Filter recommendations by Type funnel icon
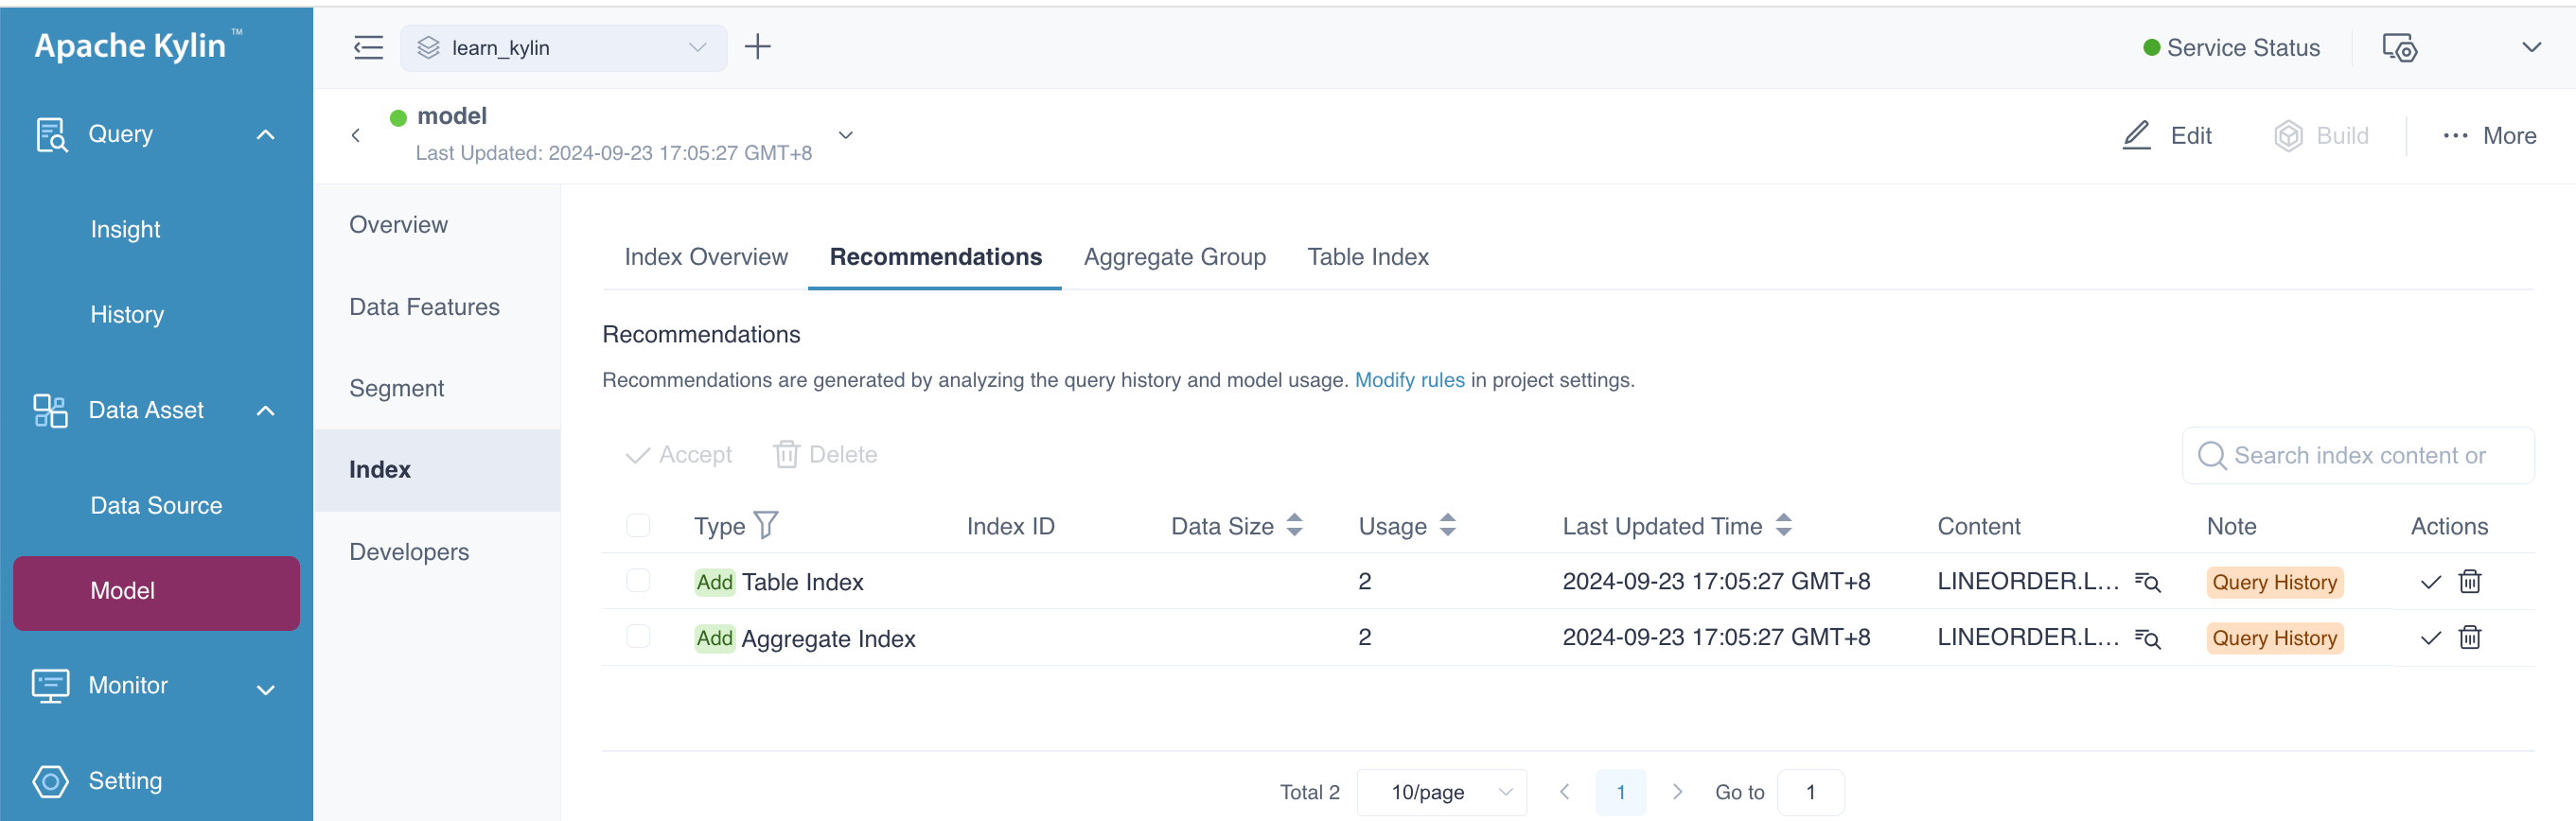The width and height of the screenshot is (2576, 821). pyautogui.click(x=766, y=525)
